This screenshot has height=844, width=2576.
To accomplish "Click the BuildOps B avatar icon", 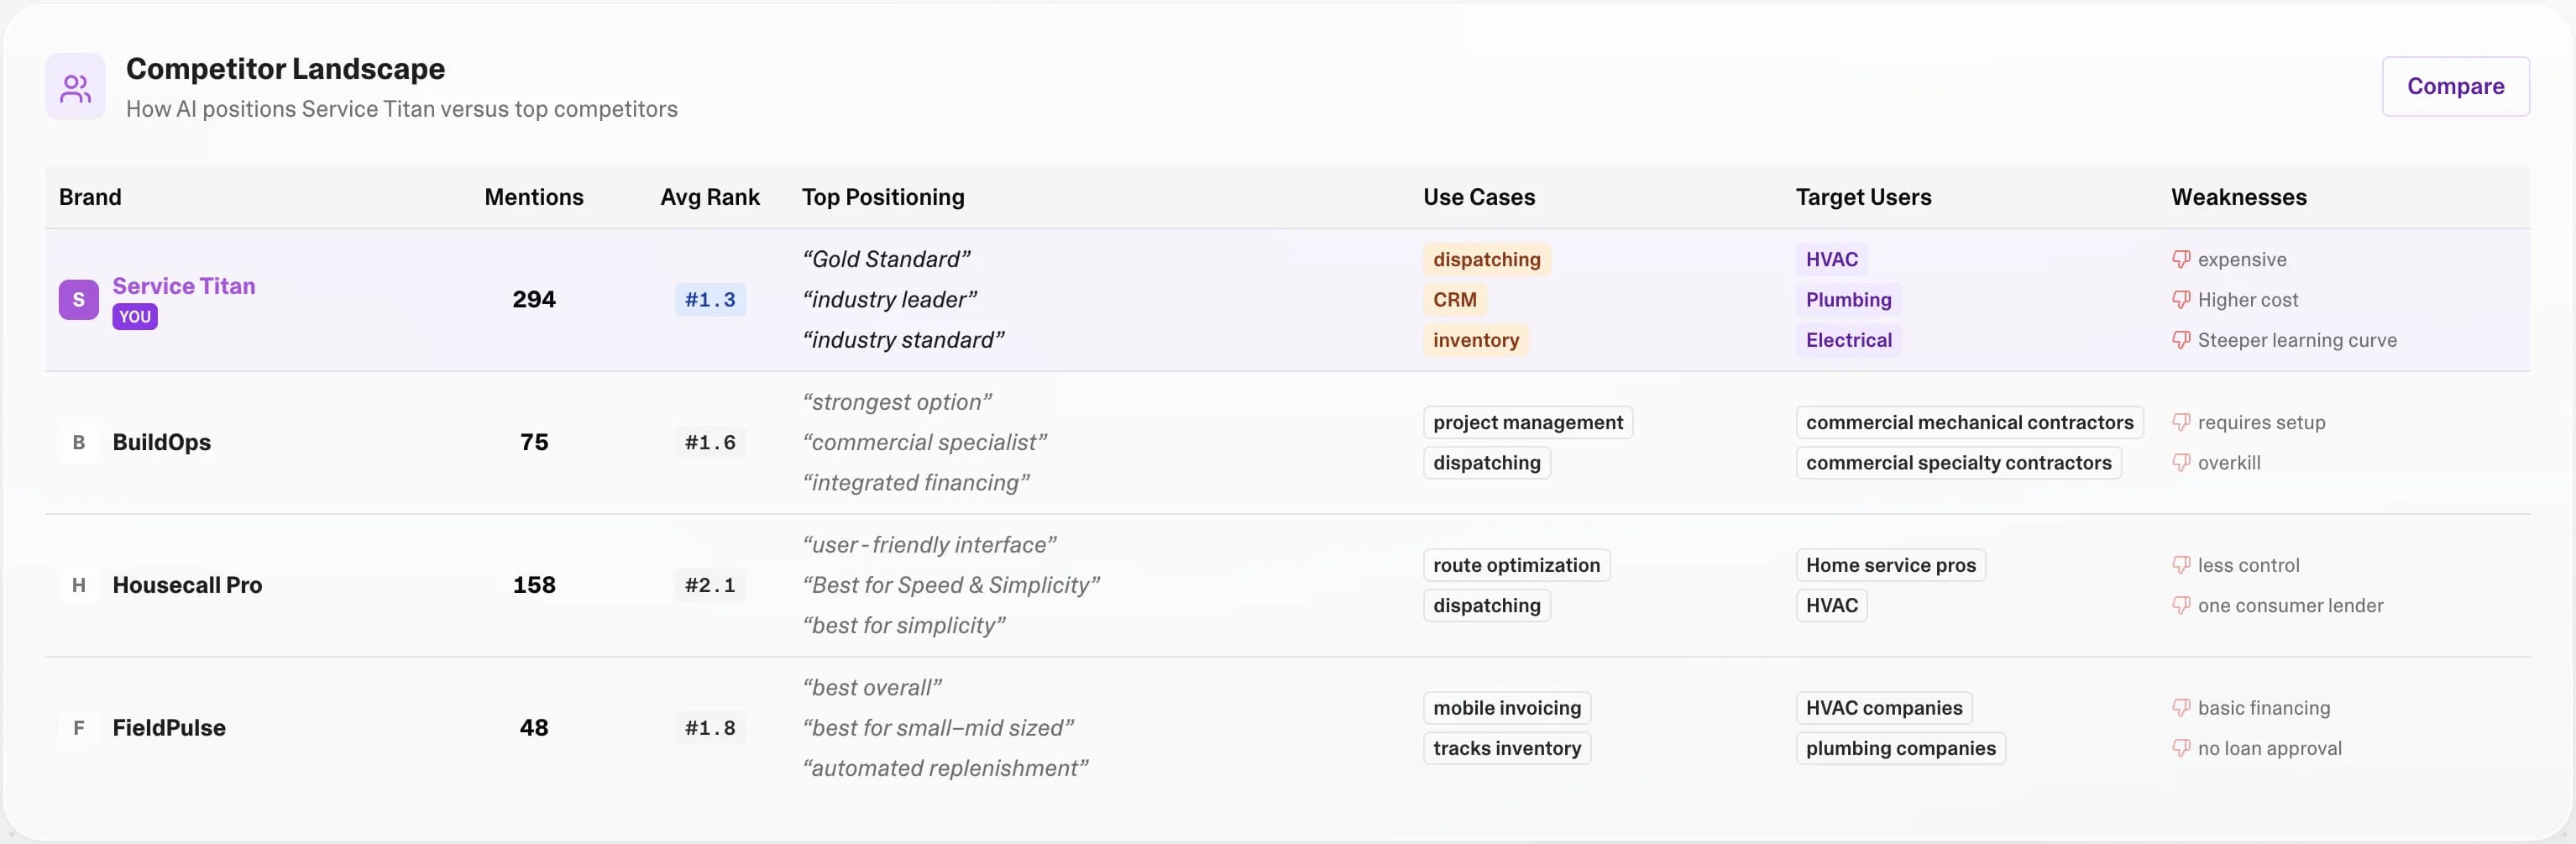I will point(78,442).
